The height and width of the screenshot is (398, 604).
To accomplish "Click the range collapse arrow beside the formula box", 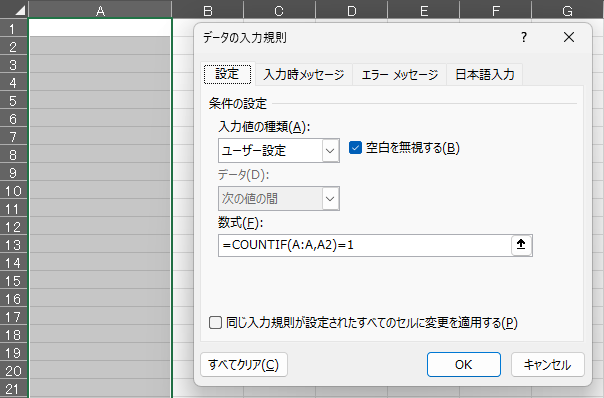I will tap(521, 245).
